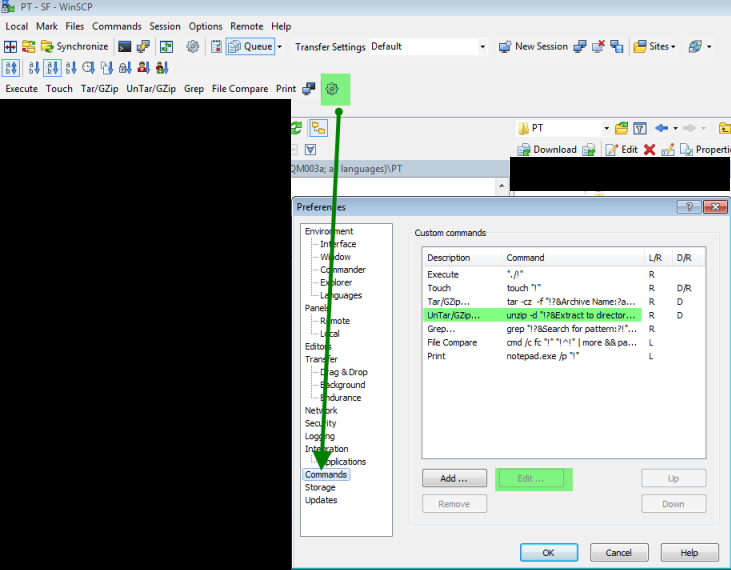
Task: Open the terminal console icon
Action: coord(125,46)
